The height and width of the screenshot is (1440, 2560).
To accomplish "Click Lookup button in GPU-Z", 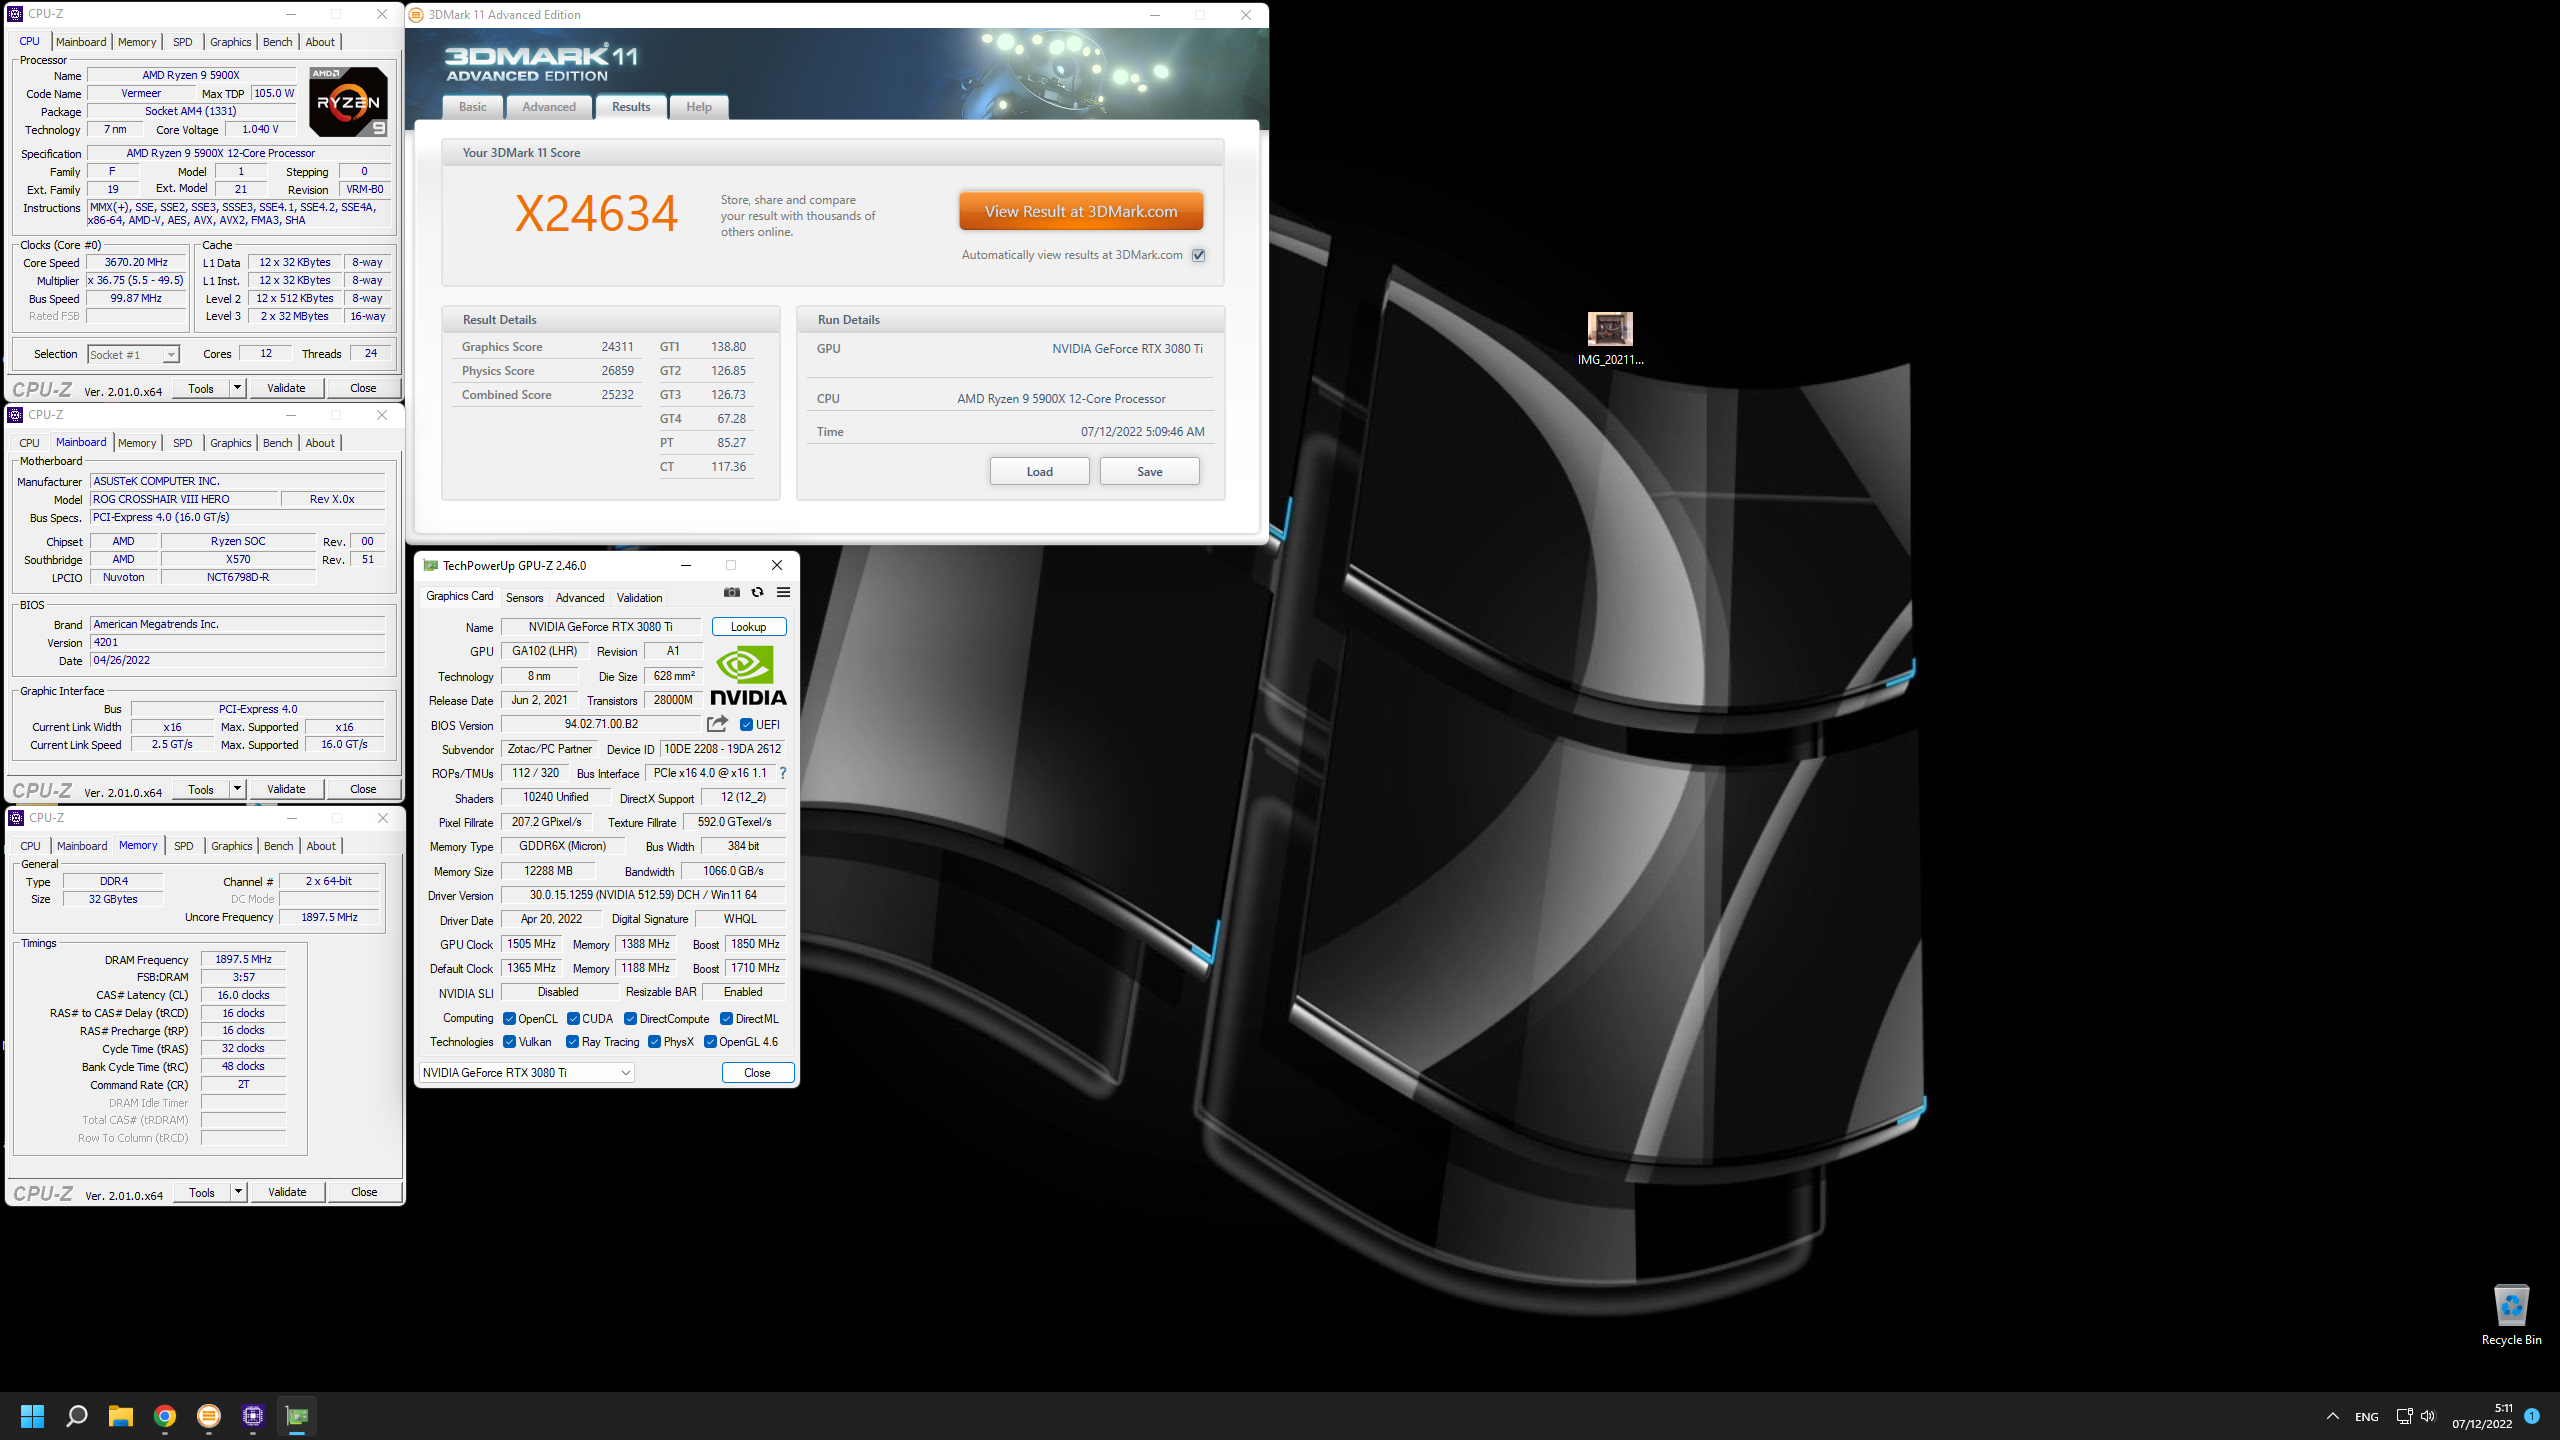I will click(x=748, y=627).
